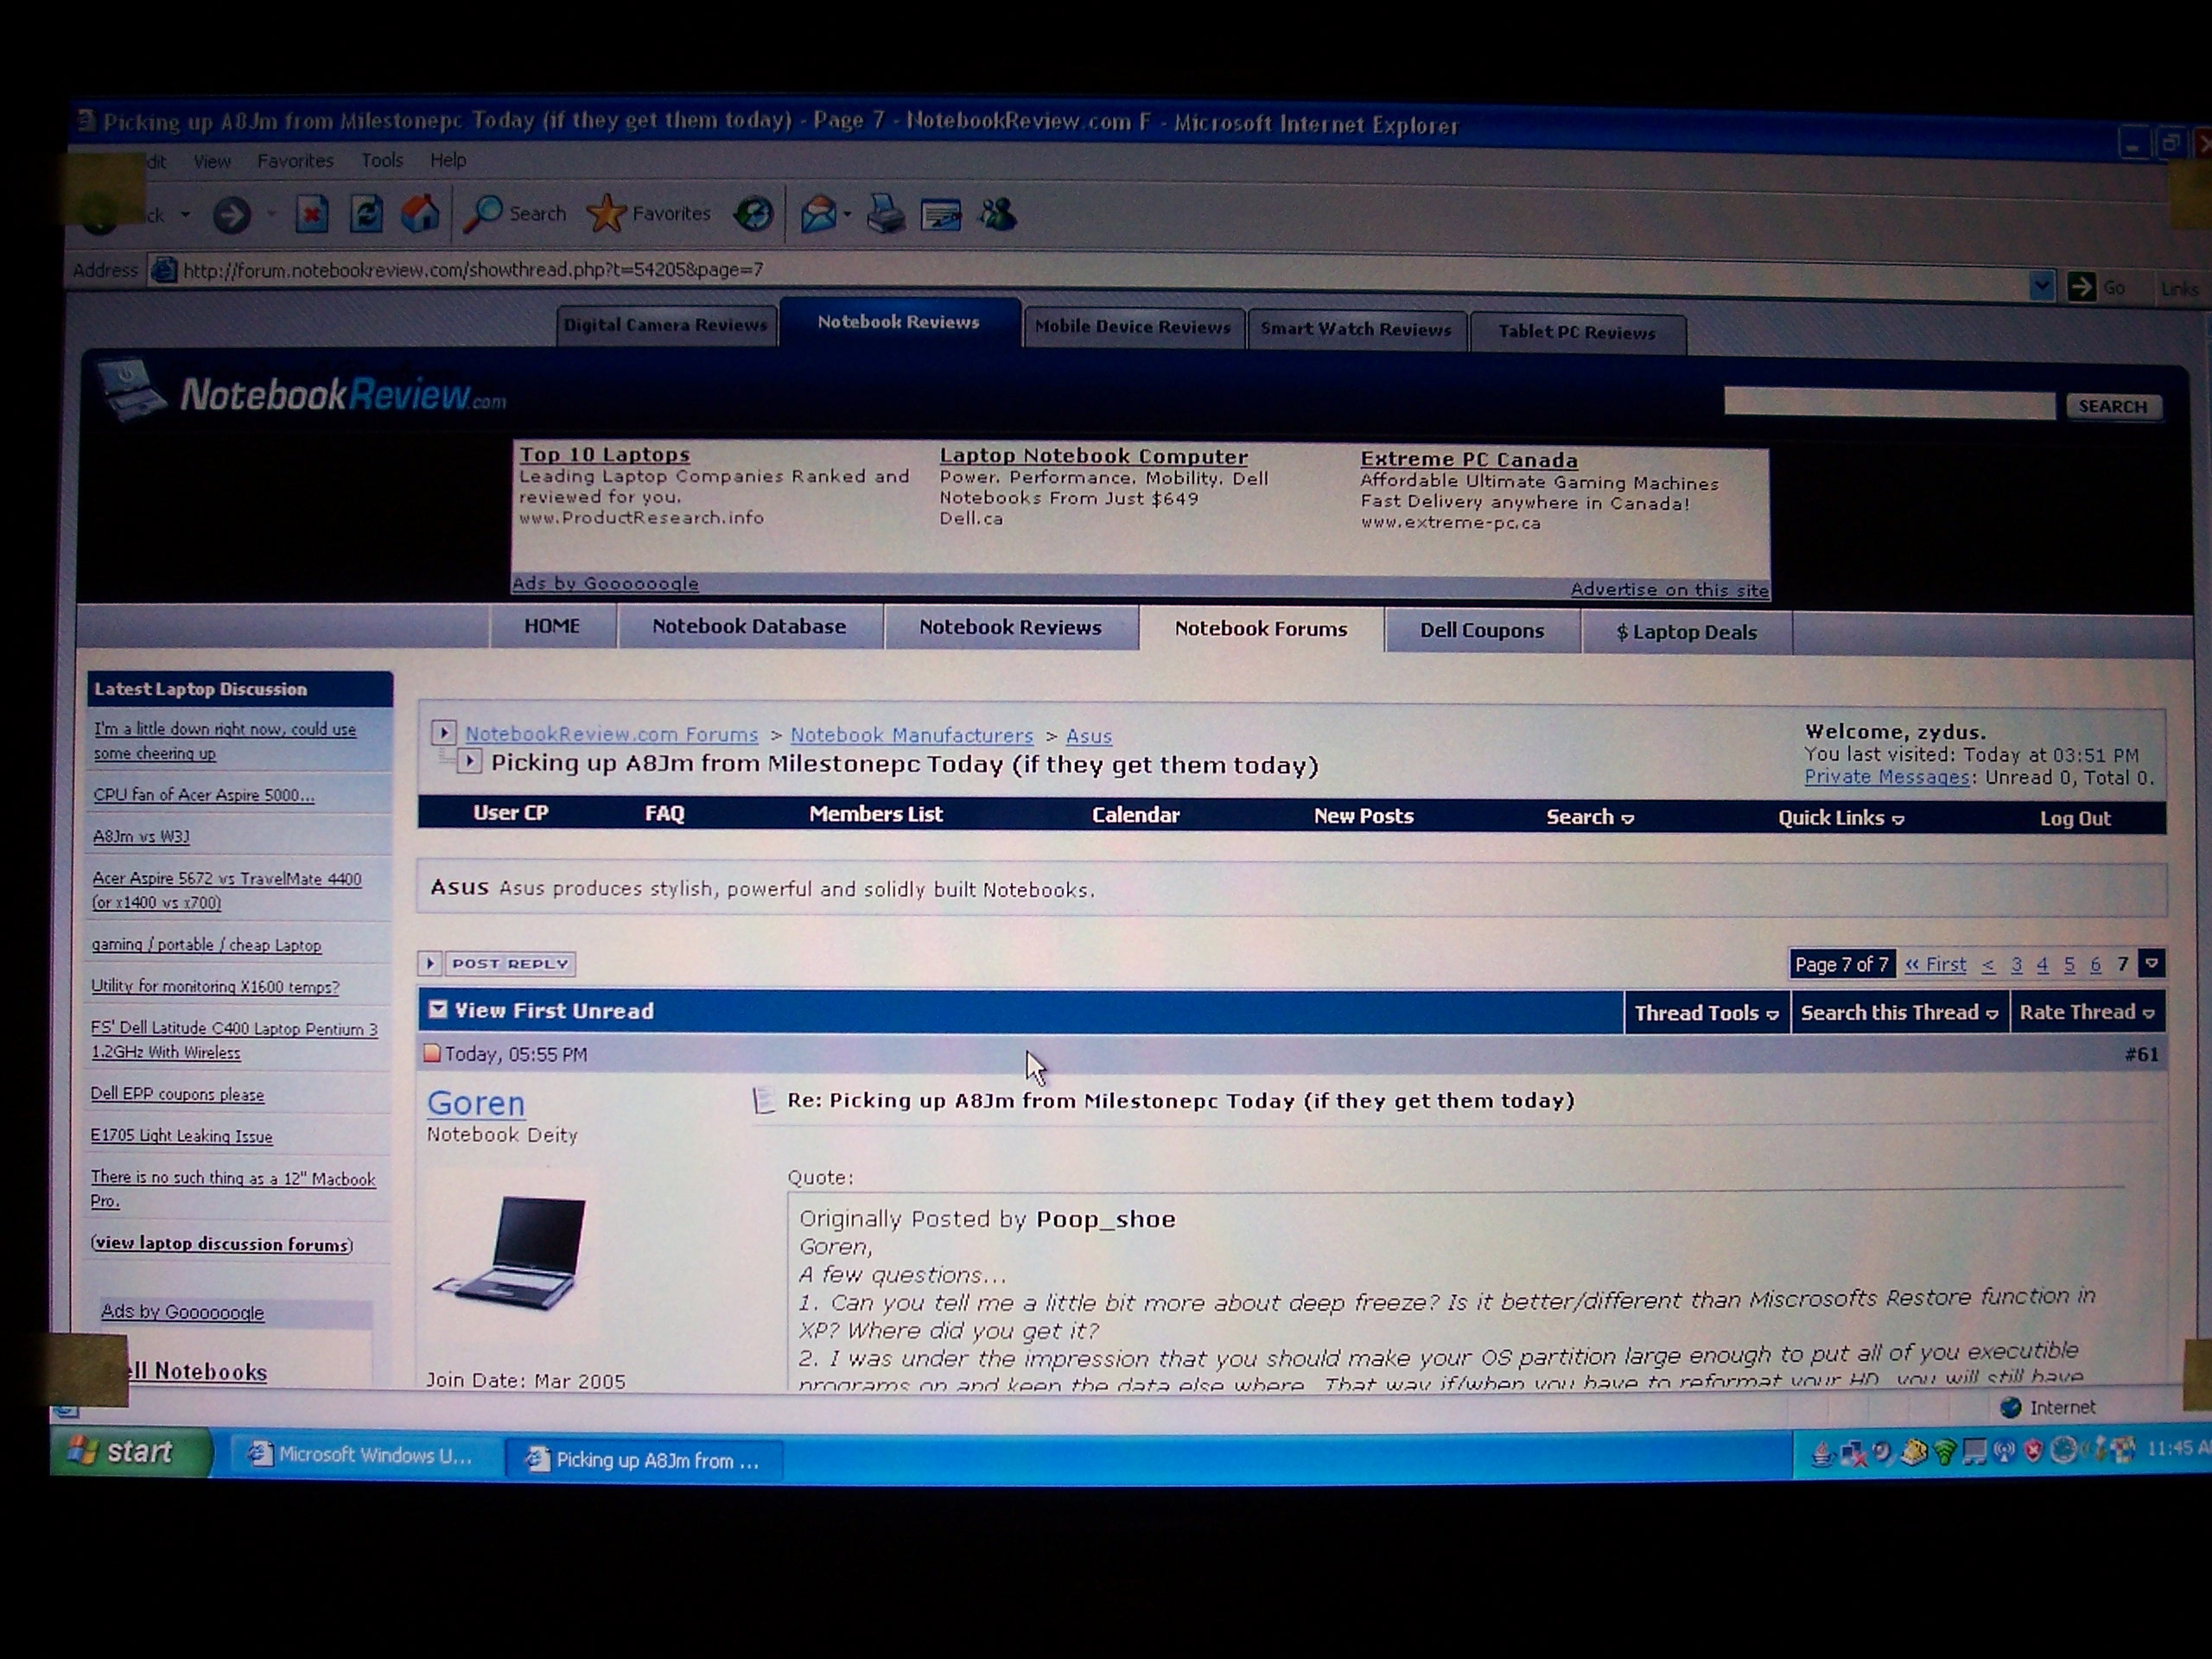This screenshot has height=1659, width=2212.
Task: Click the Edit page toolbar icon
Action: pyautogui.click(x=941, y=215)
